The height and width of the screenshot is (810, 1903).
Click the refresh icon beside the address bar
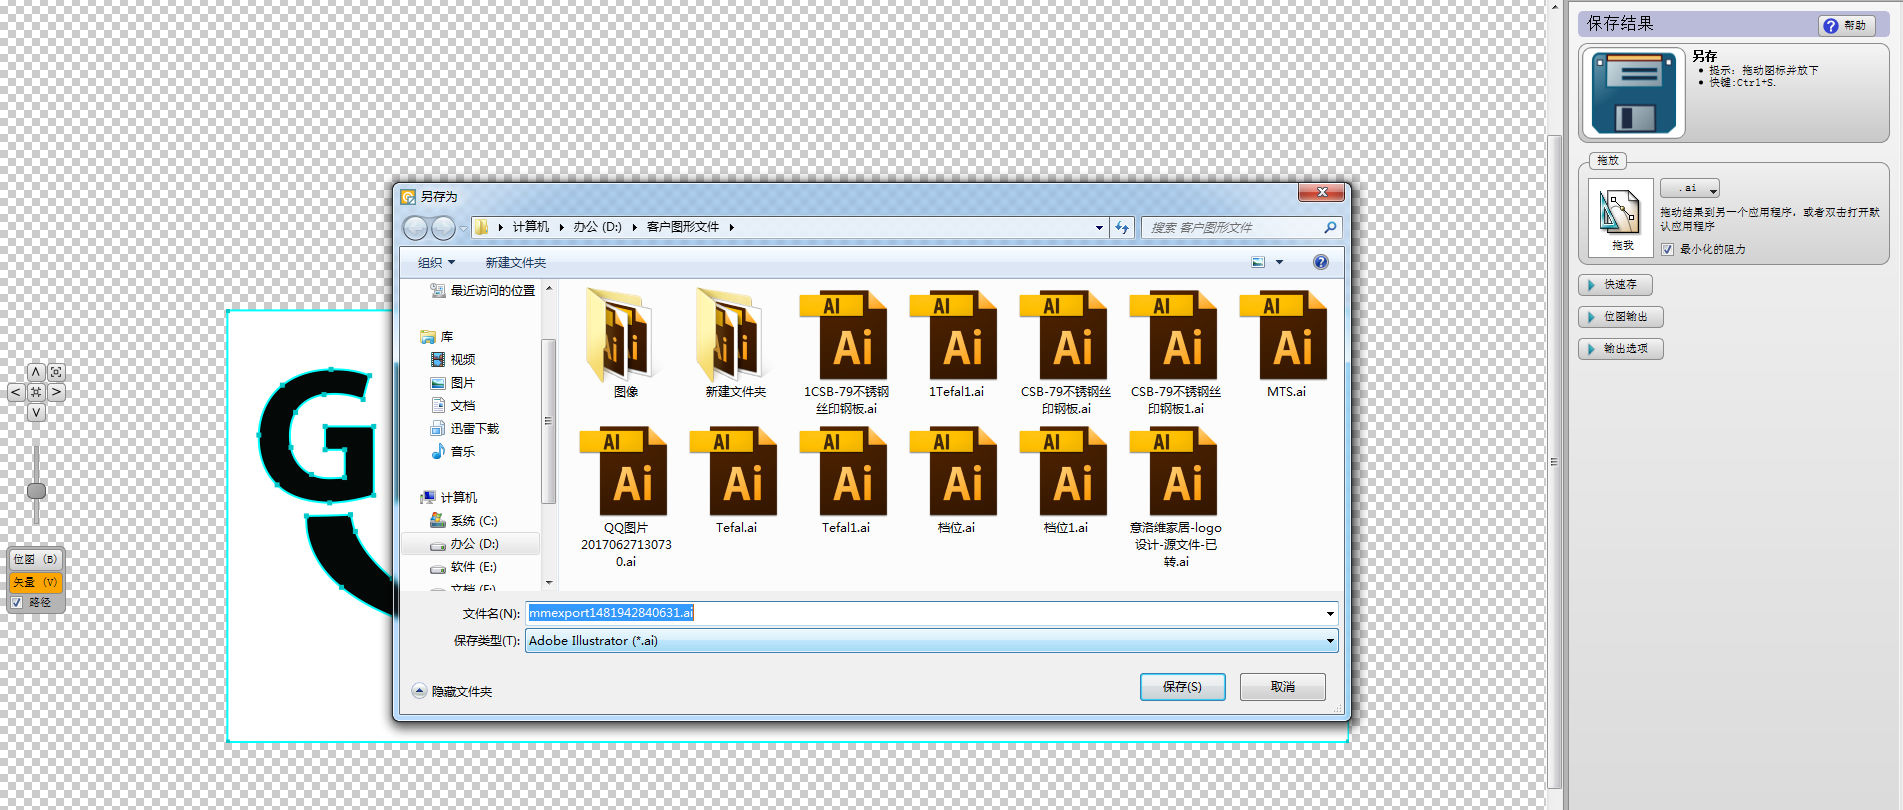(x=1122, y=228)
